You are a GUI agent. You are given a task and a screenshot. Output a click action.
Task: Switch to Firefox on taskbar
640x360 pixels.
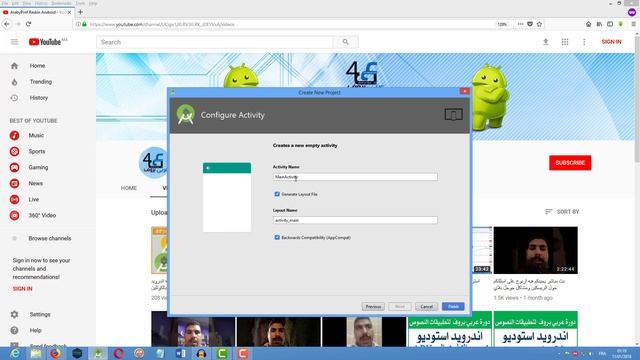point(56,353)
